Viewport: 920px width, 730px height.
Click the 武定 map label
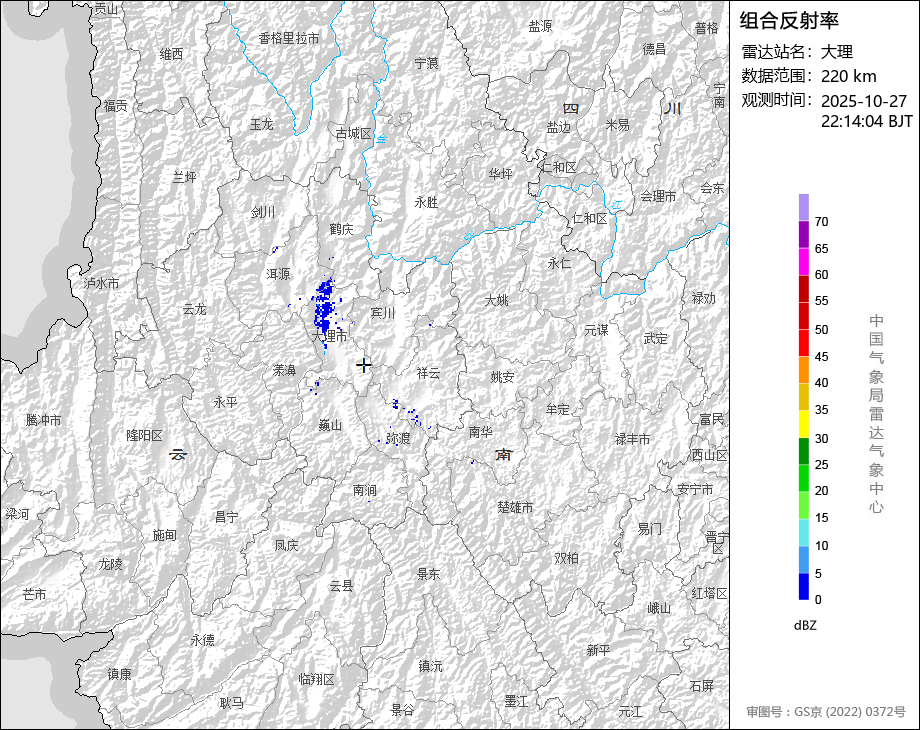tap(655, 339)
